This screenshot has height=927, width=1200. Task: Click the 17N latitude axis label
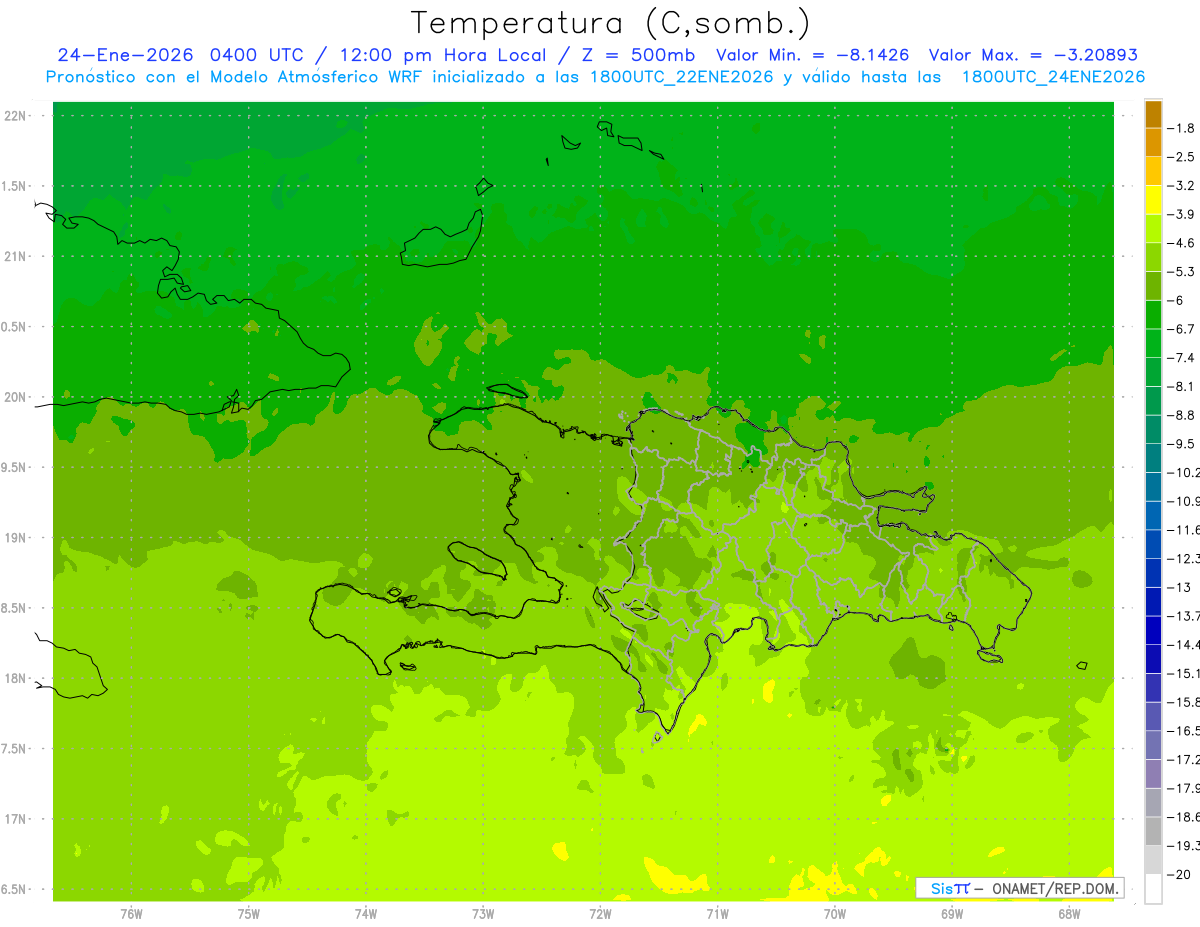click(16, 819)
